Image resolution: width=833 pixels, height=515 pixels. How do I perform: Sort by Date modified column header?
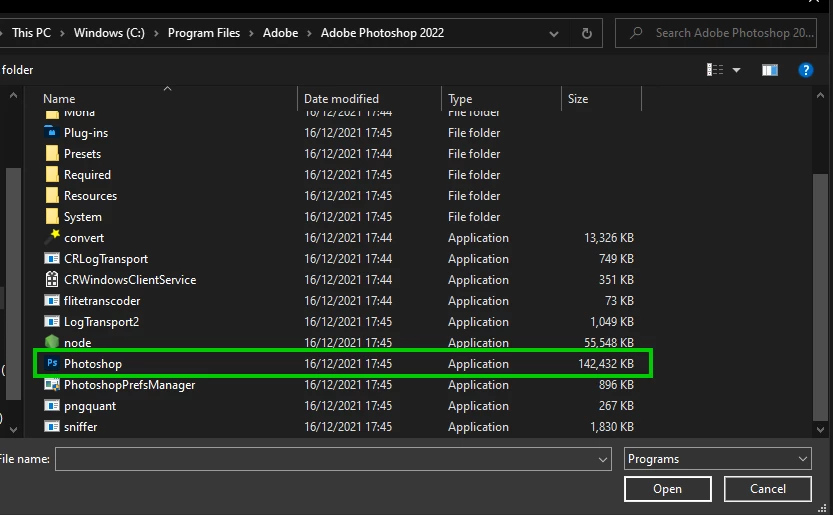(x=341, y=99)
